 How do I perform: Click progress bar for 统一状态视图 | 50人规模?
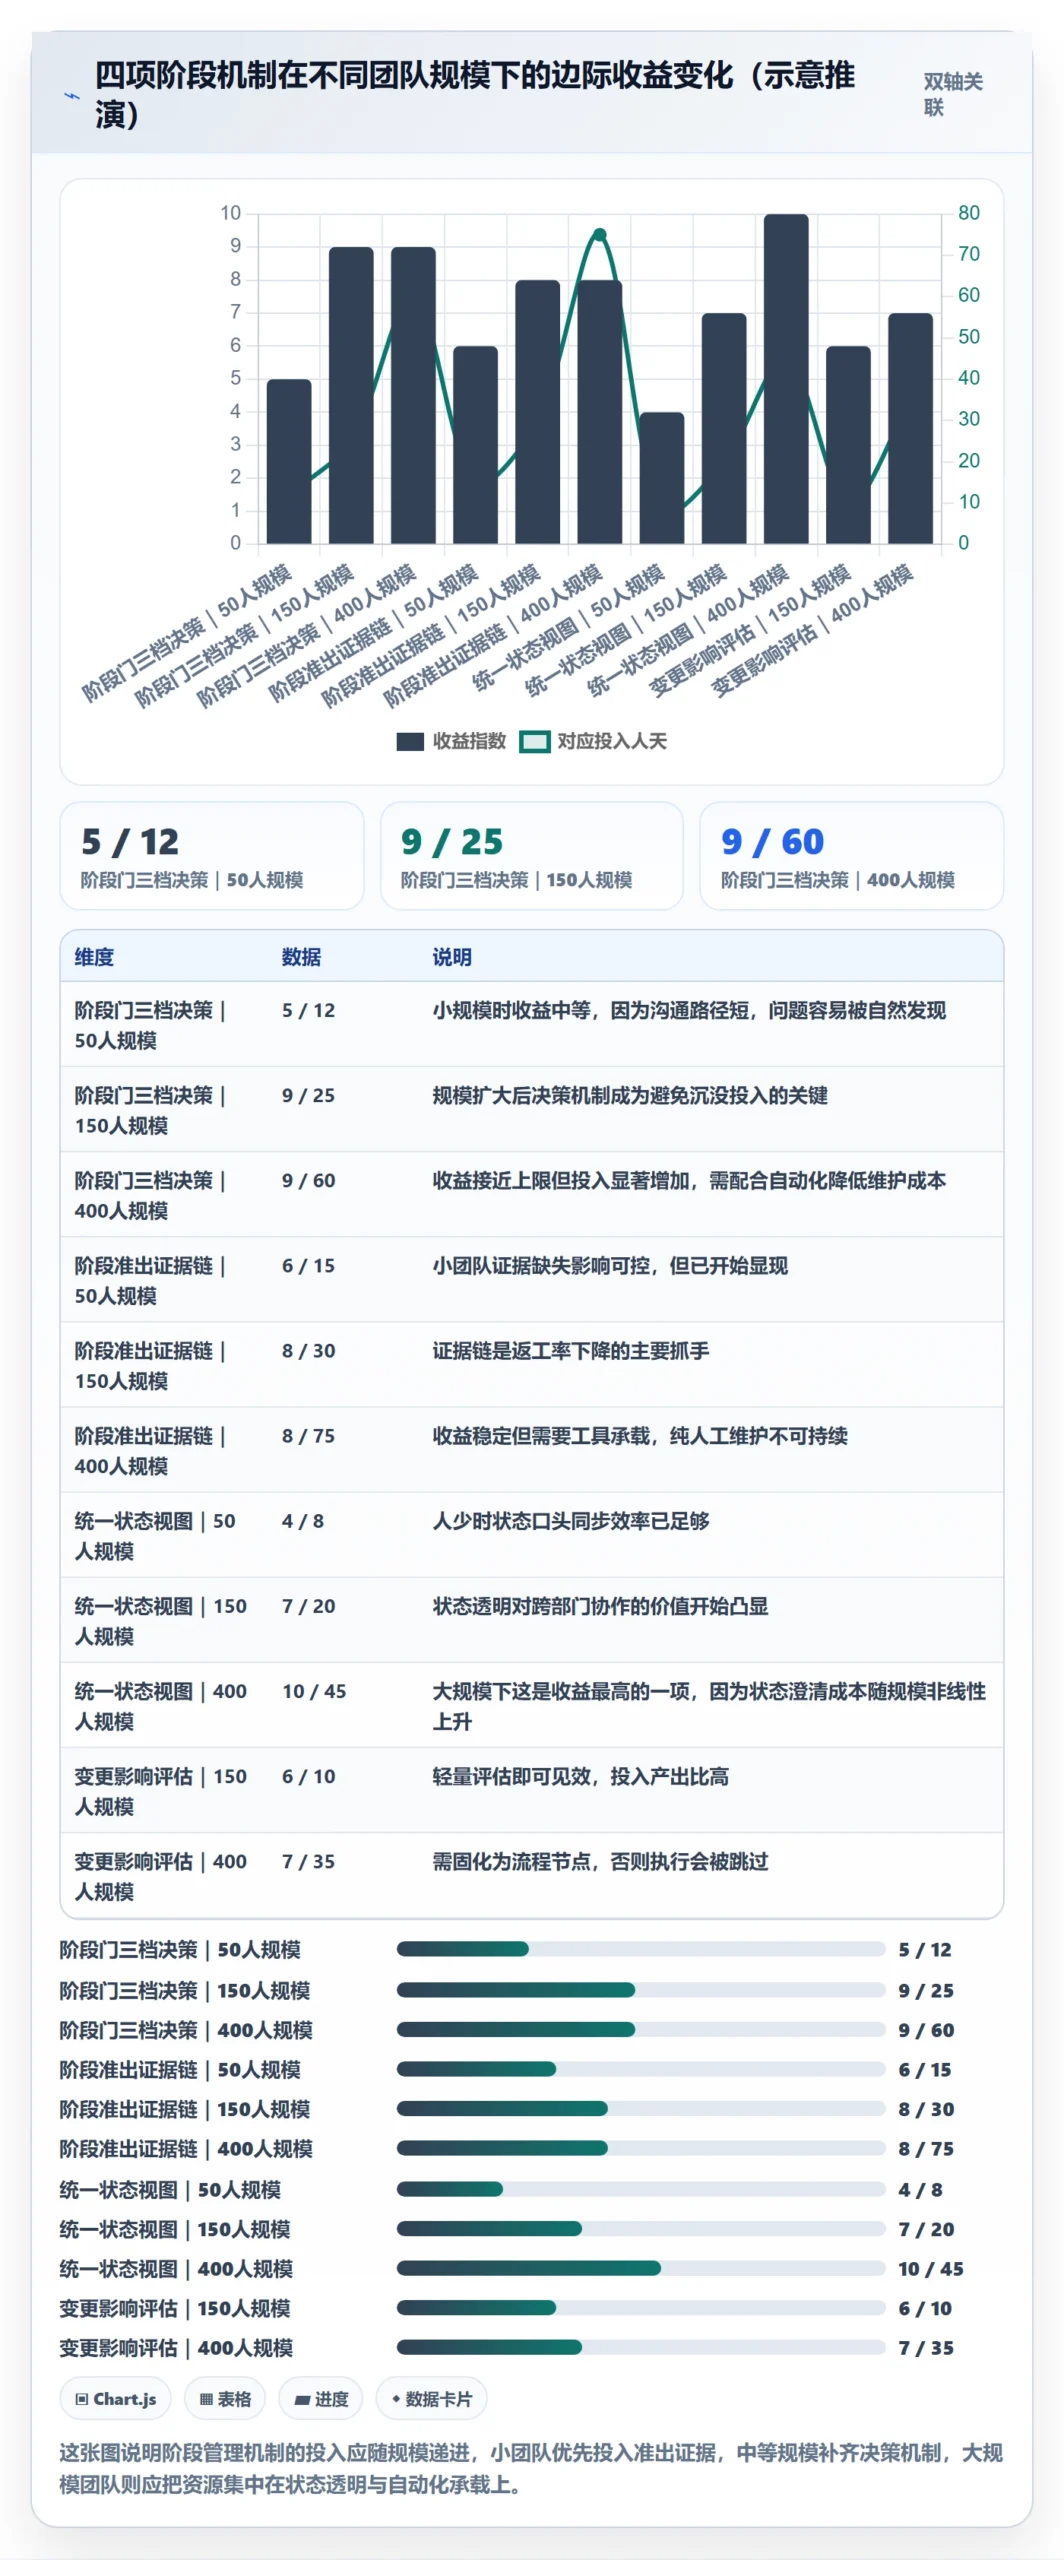(641, 2189)
